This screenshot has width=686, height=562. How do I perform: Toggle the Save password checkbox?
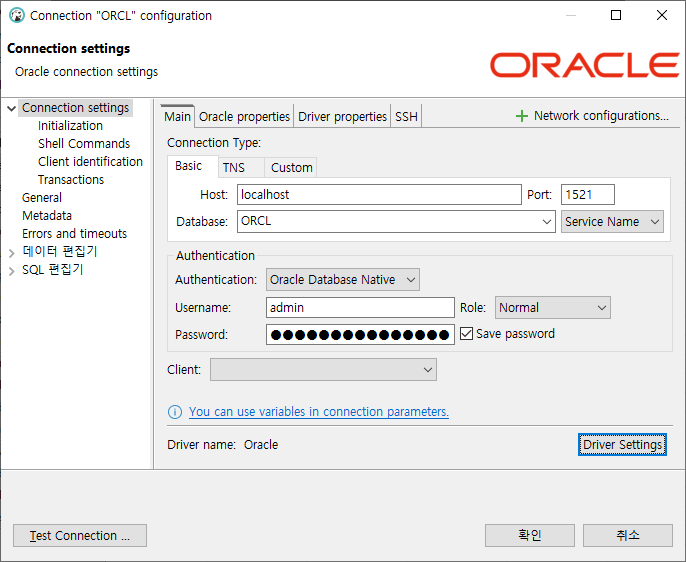pos(466,334)
